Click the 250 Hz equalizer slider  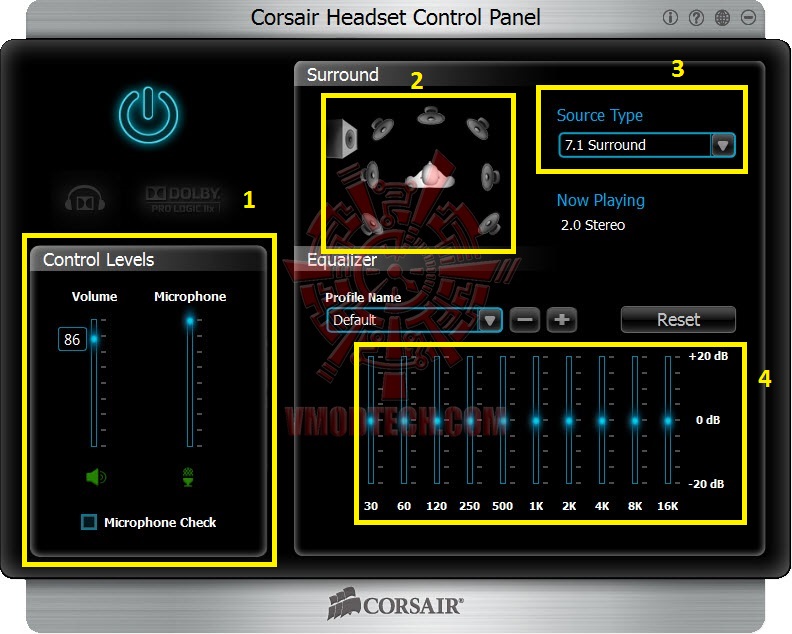470,420
